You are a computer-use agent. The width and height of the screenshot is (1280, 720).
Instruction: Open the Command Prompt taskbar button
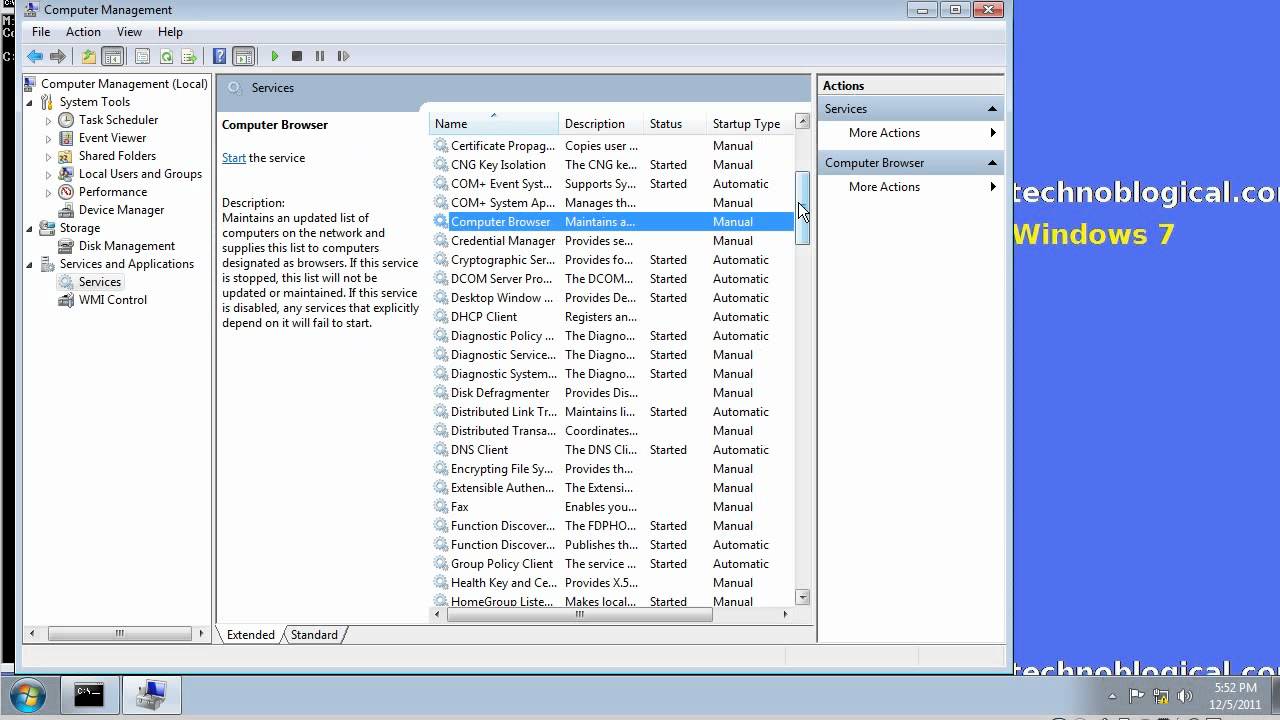[89, 695]
